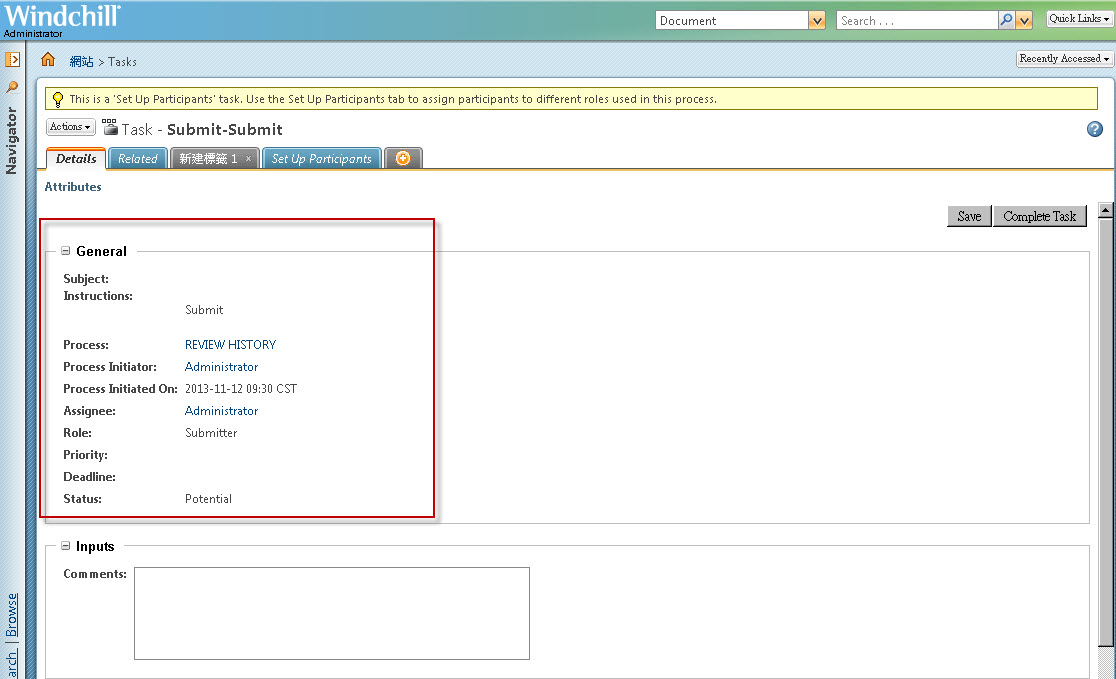This screenshot has width=1116, height=679.
Task: Open the Assignee Administrator link
Action: click(x=221, y=411)
